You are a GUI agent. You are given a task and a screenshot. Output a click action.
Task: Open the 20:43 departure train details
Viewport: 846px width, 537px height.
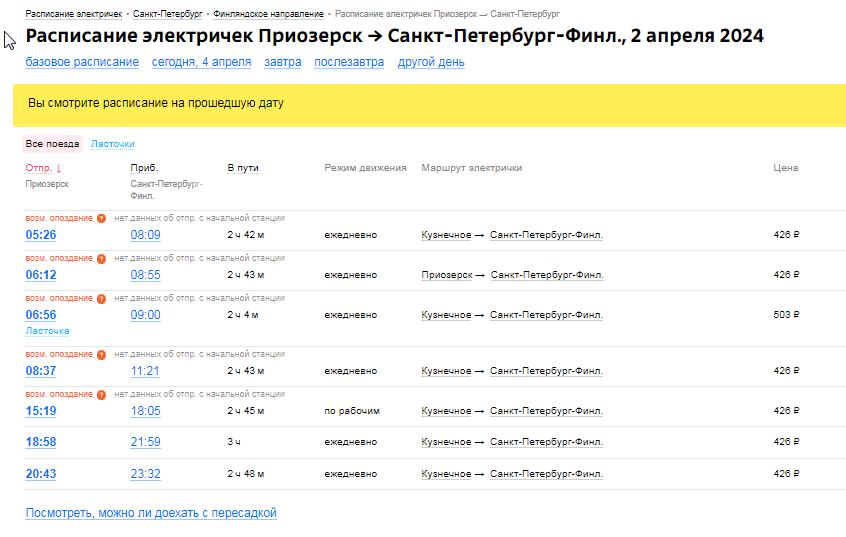point(41,474)
